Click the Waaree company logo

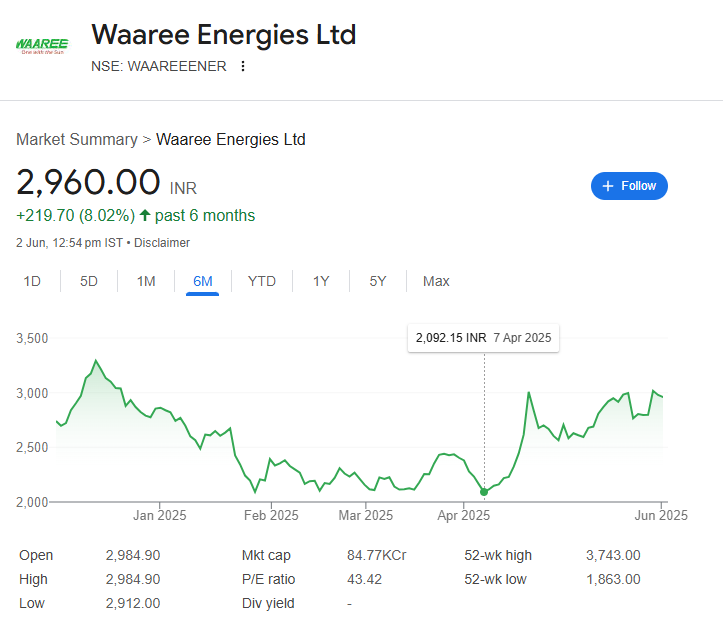tap(42, 46)
